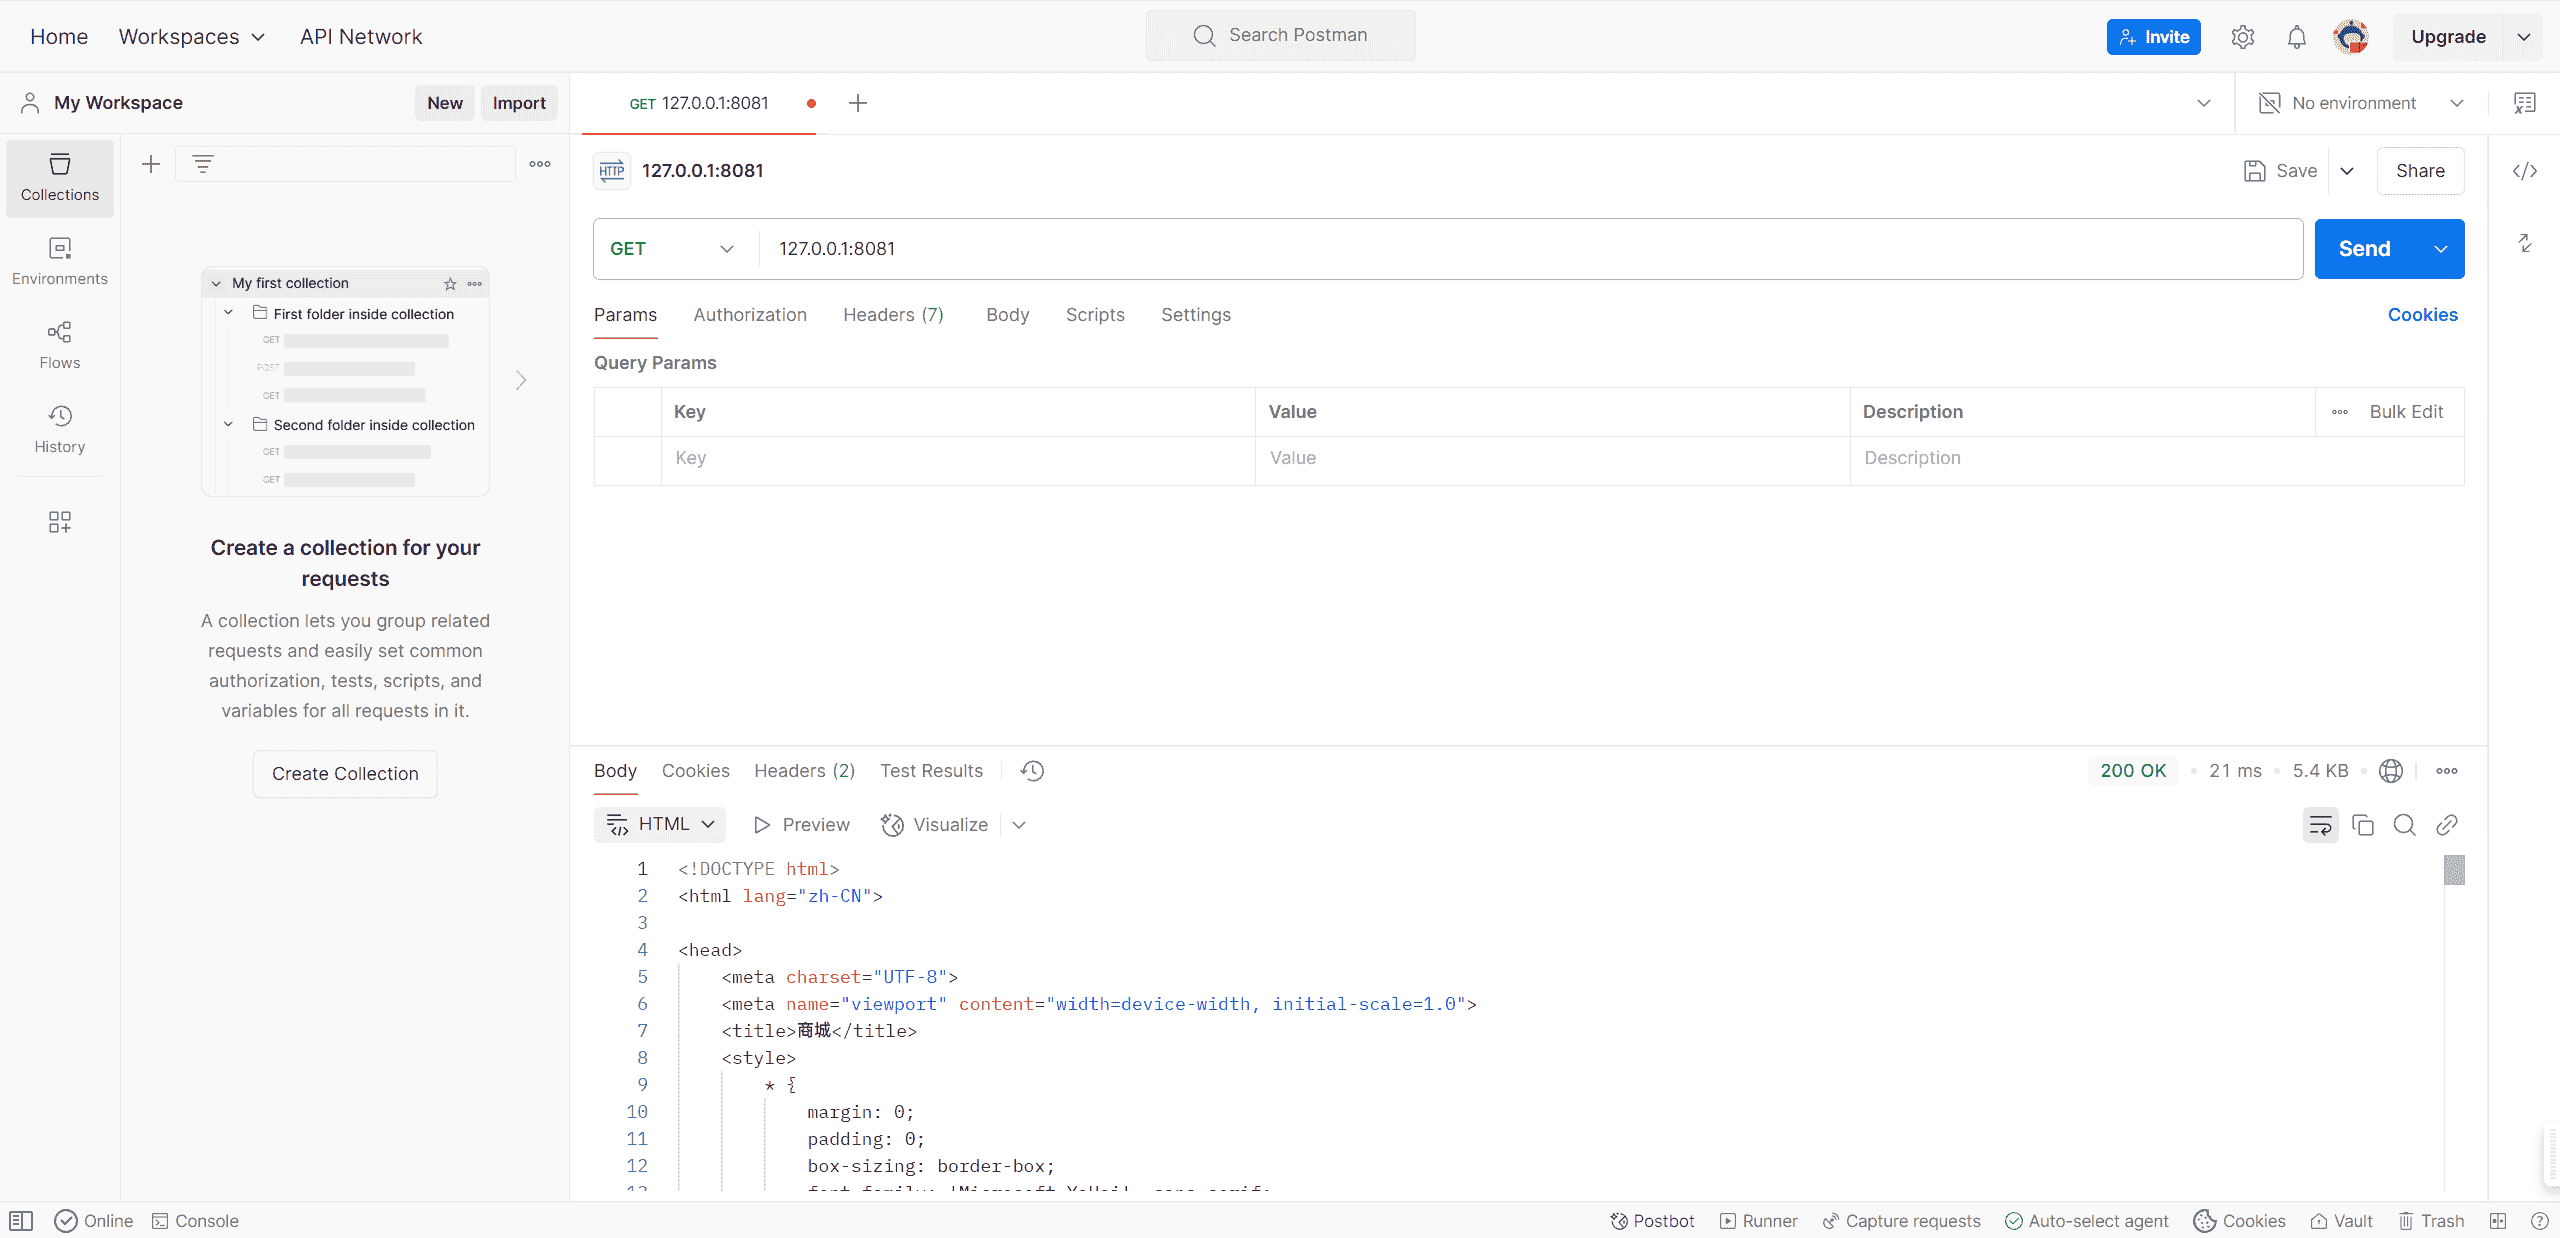Switch to the request Body tab
The height and width of the screenshot is (1238, 2560).
(x=1007, y=315)
